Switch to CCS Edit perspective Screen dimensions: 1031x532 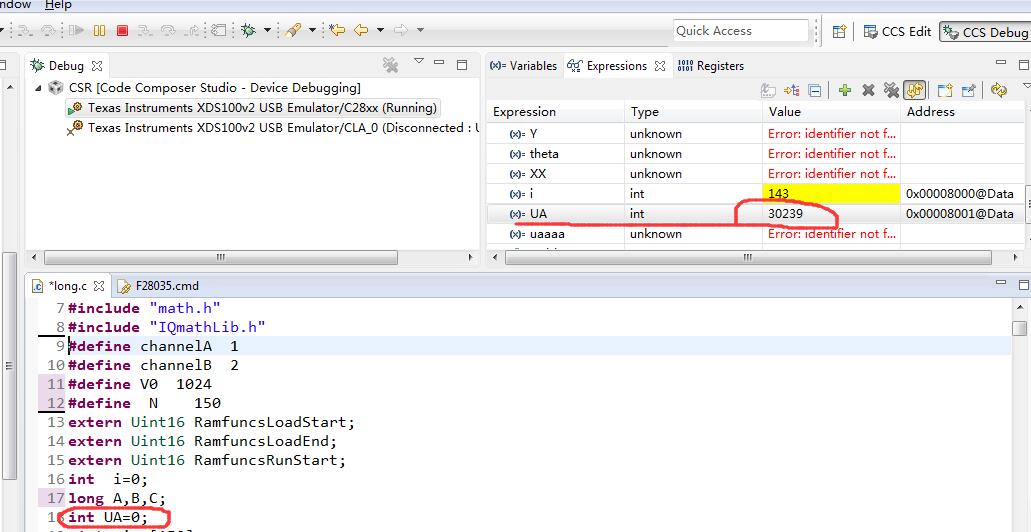[x=897, y=31]
